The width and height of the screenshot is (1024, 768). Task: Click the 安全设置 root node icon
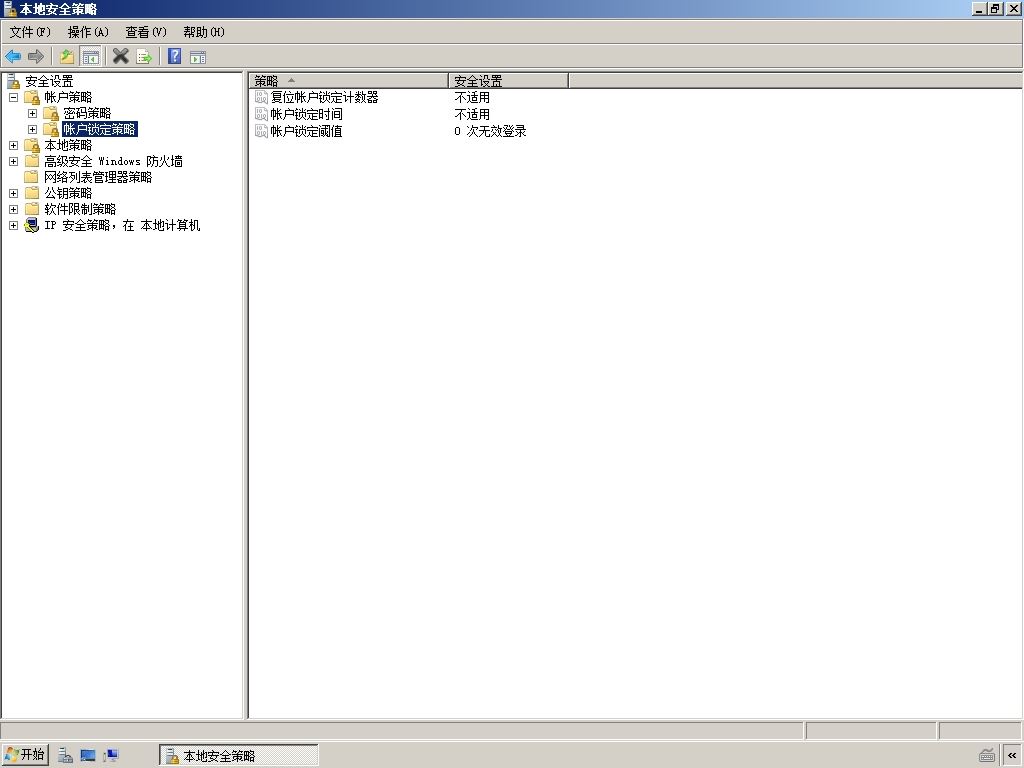click(13, 82)
